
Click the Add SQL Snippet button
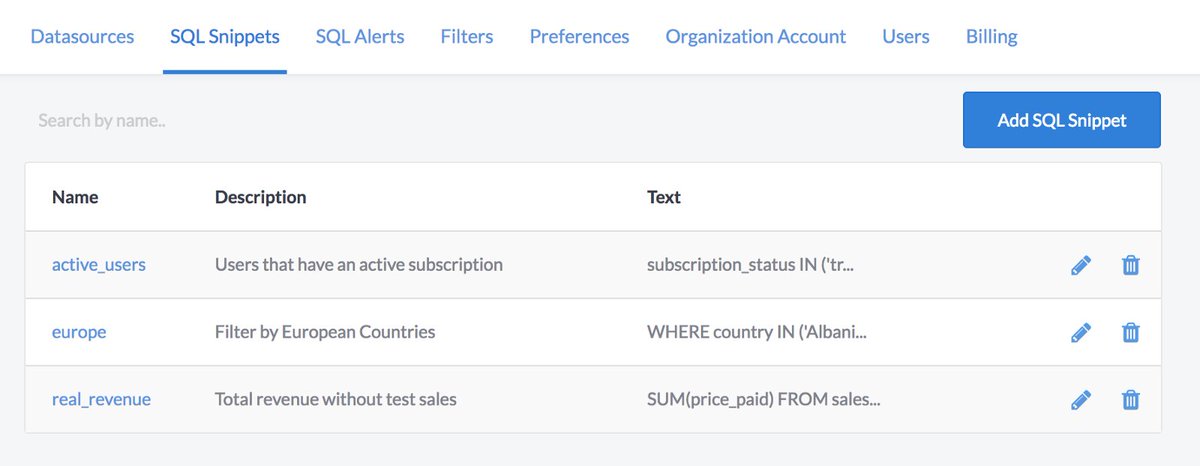pos(1061,120)
